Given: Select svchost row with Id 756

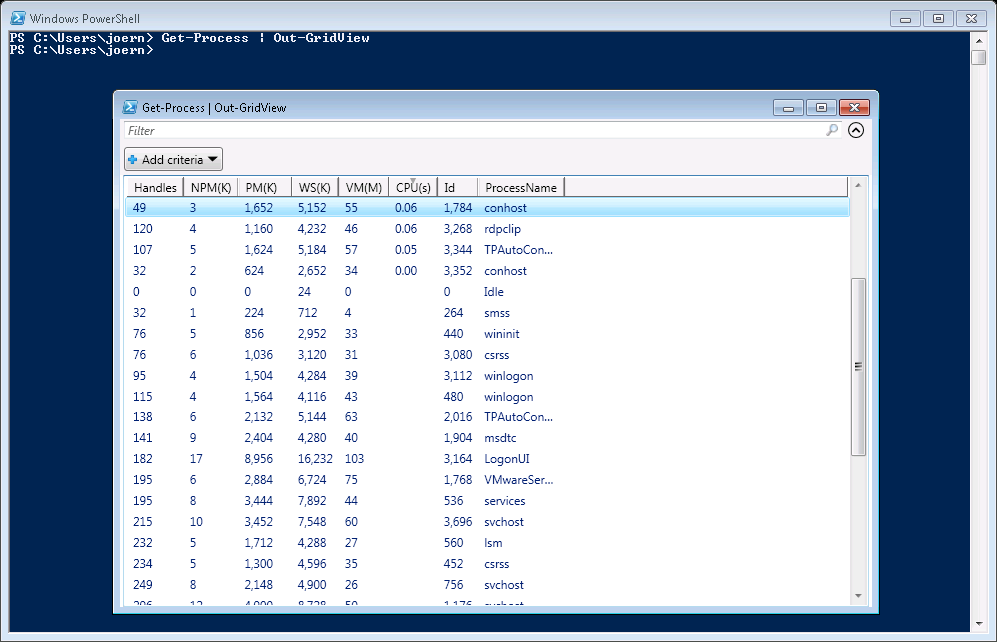Looking at the screenshot, I should tap(487, 585).
